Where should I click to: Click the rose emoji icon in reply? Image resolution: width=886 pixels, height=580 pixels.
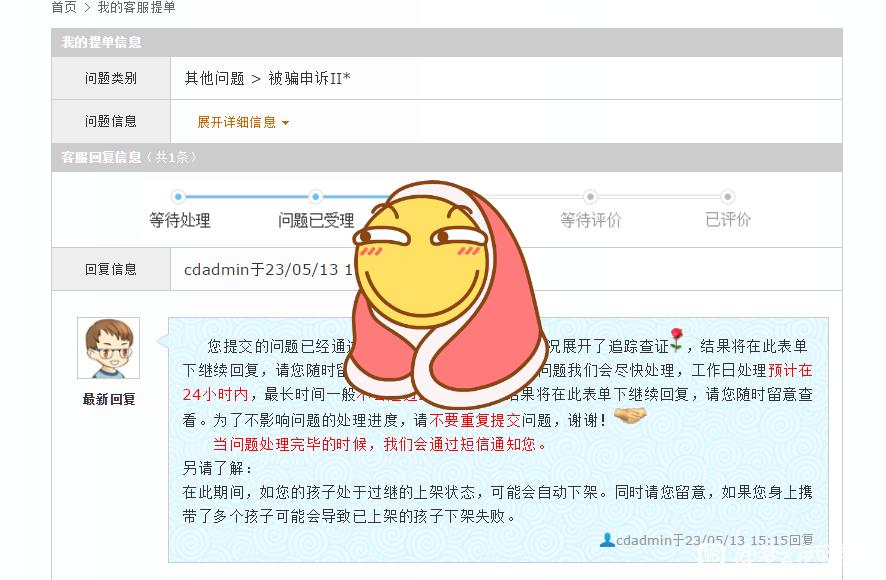point(677,340)
